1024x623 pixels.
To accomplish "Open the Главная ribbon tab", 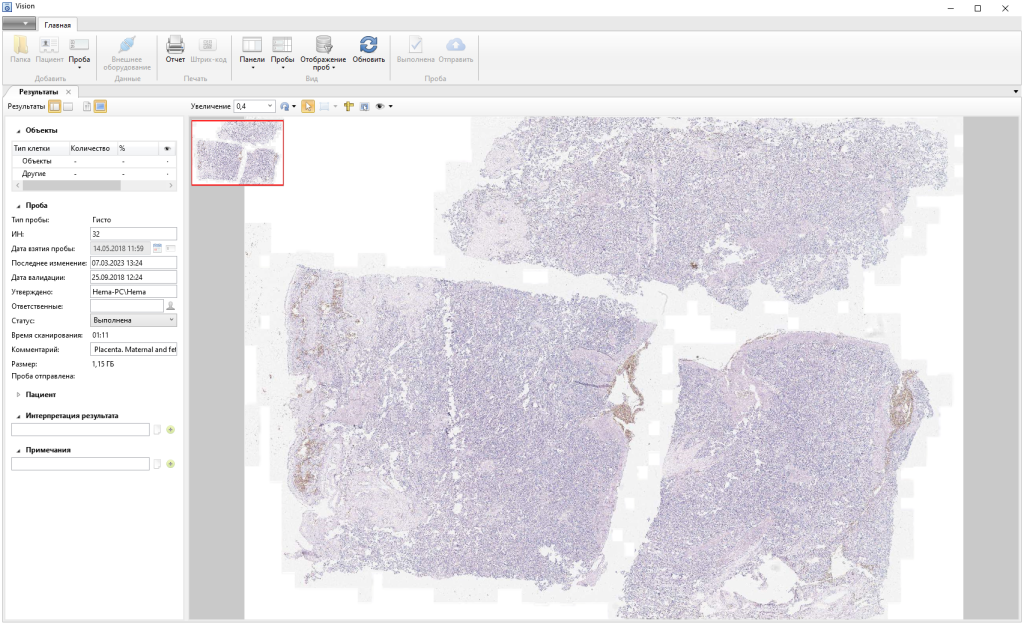I will [58, 24].
